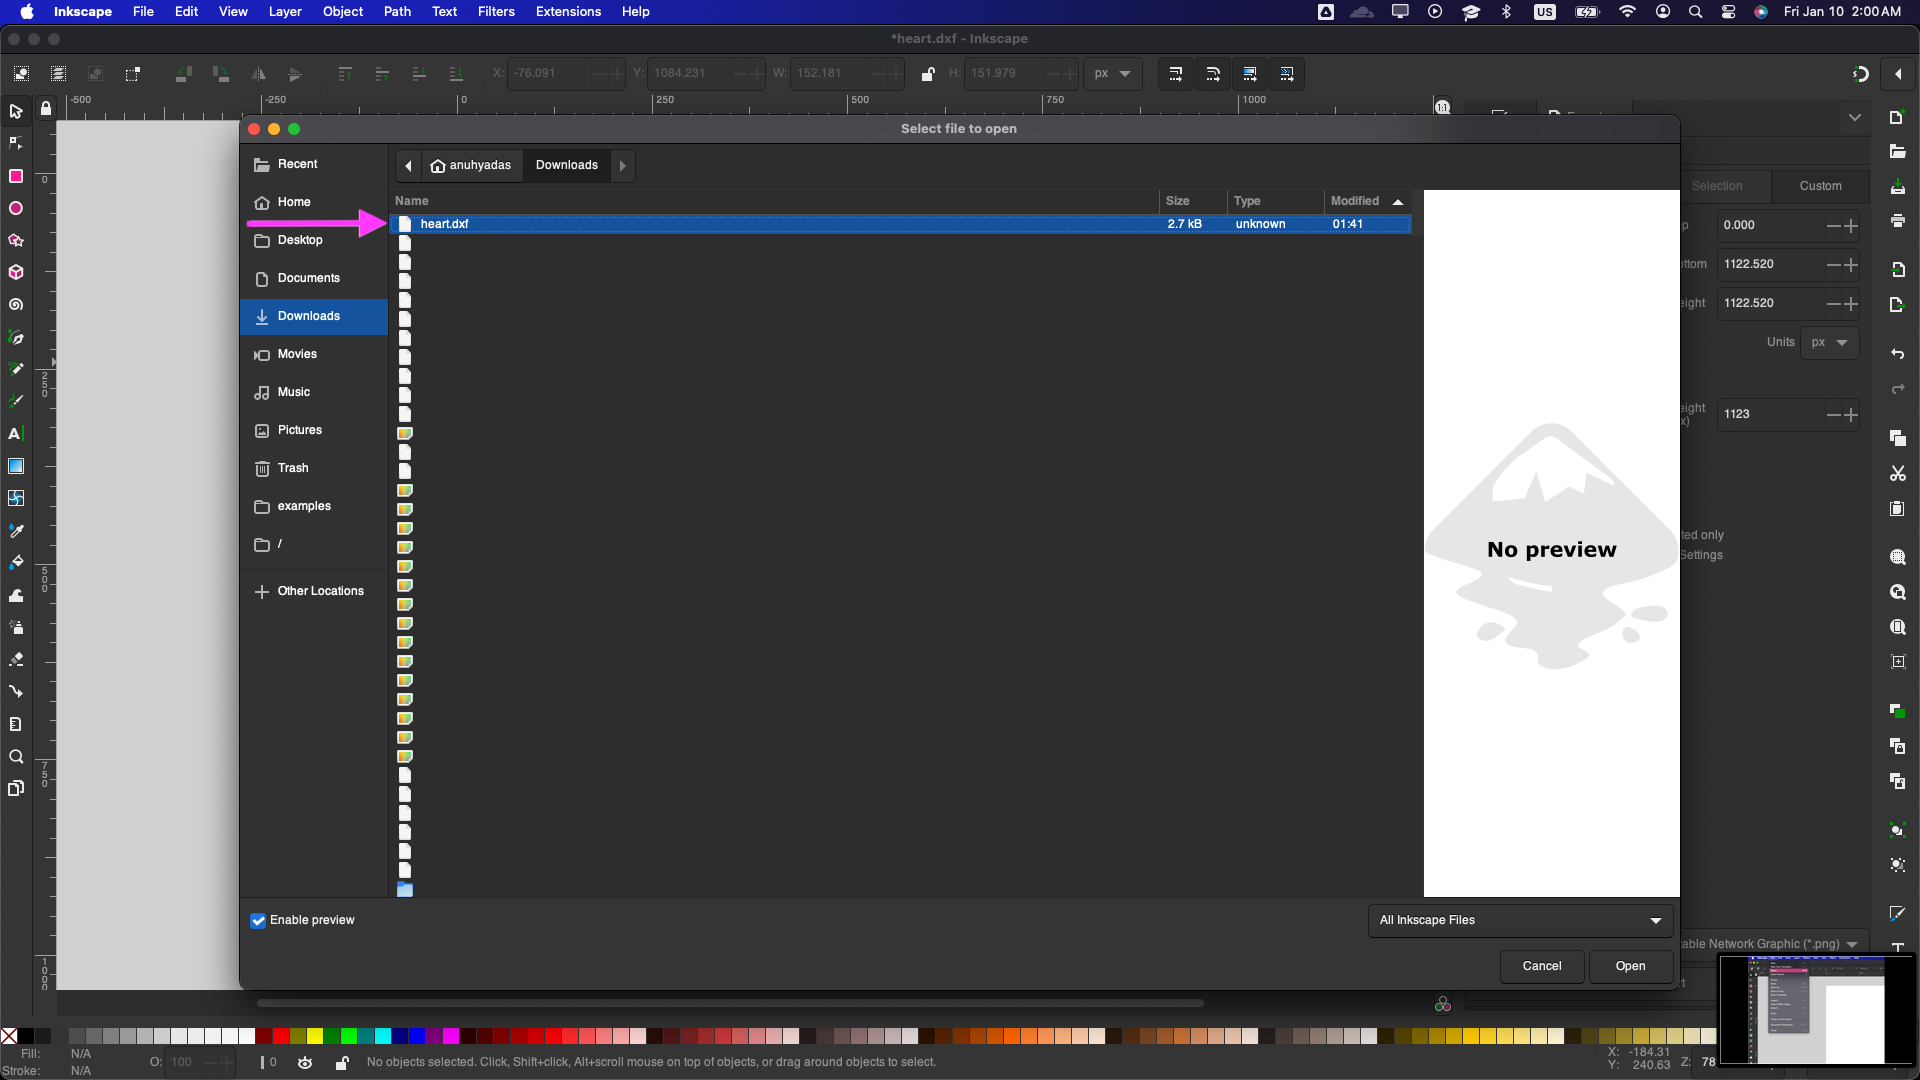Open the Path menu
This screenshot has width=1920, height=1080.
(397, 12)
